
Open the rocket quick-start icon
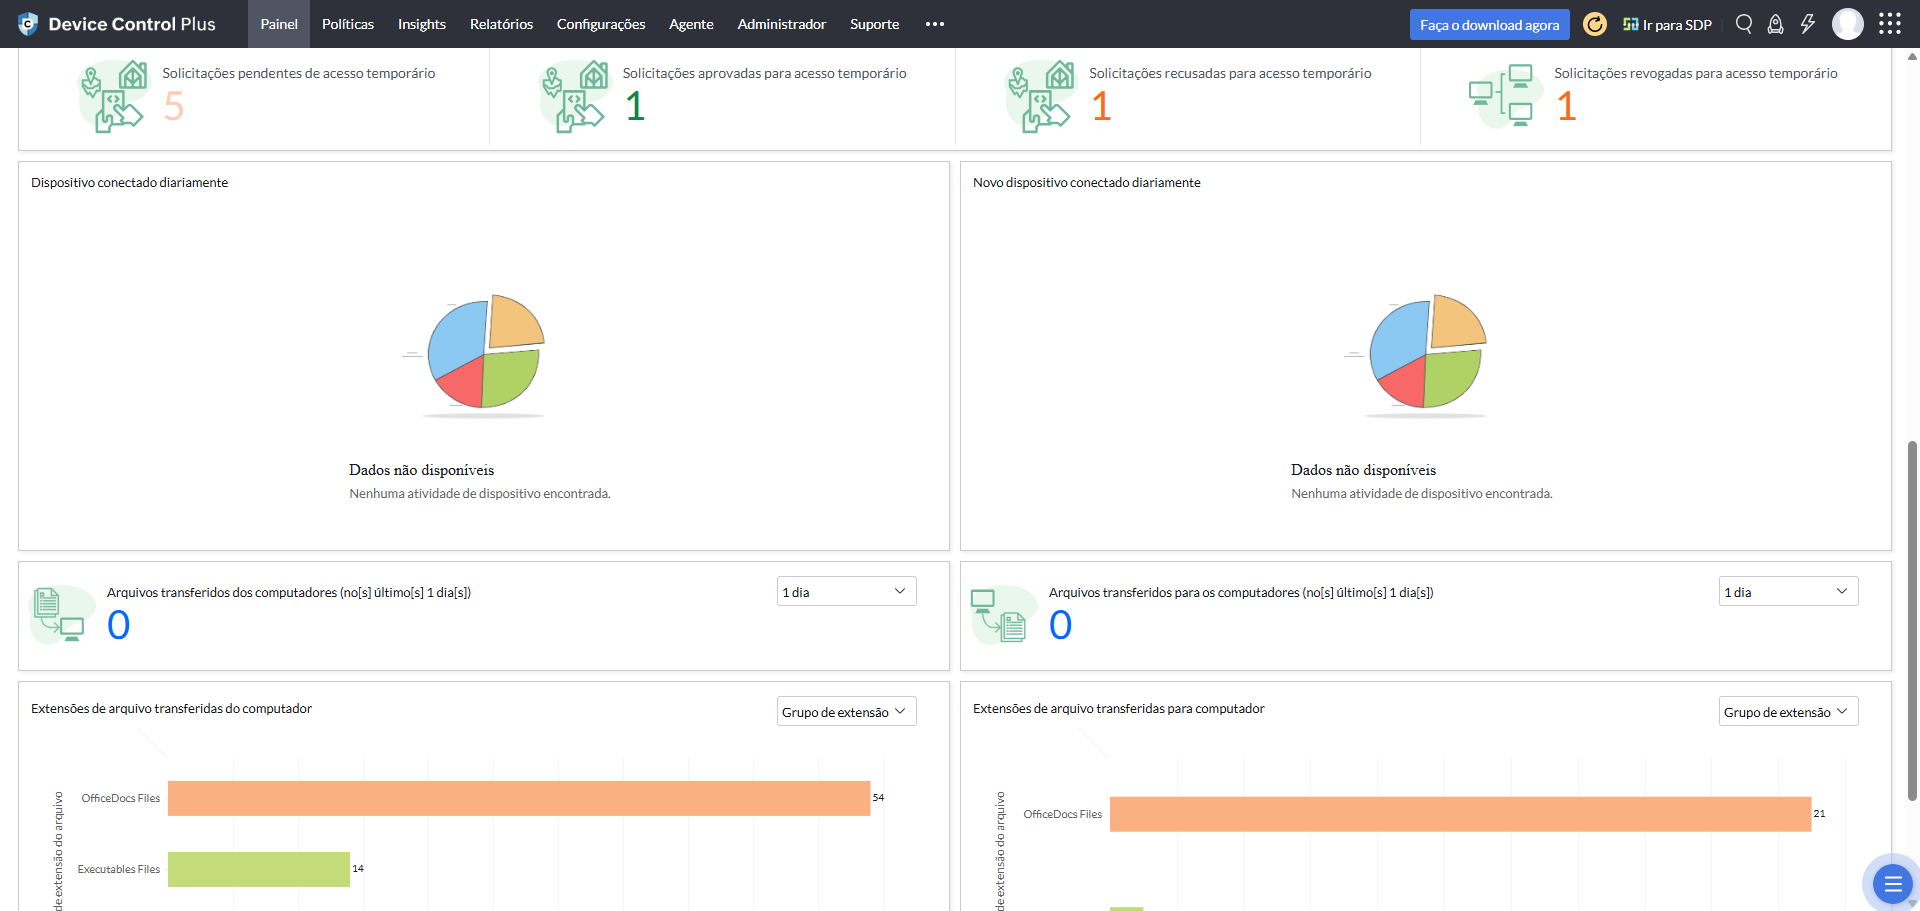(1776, 24)
